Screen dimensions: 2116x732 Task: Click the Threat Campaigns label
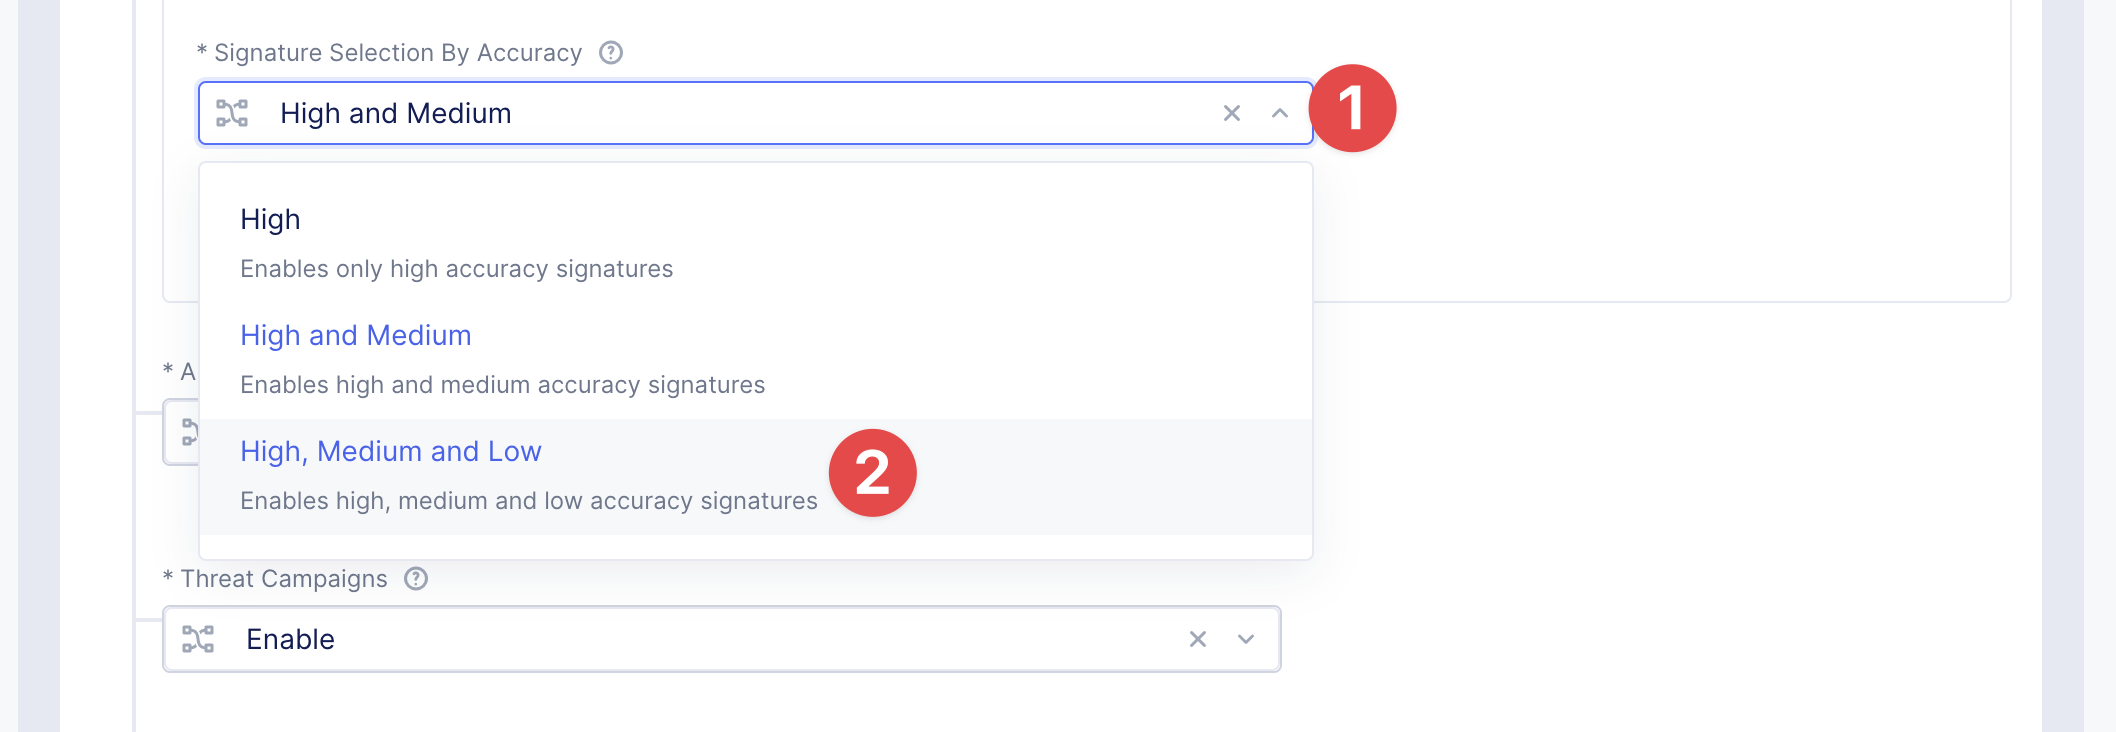(284, 579)
